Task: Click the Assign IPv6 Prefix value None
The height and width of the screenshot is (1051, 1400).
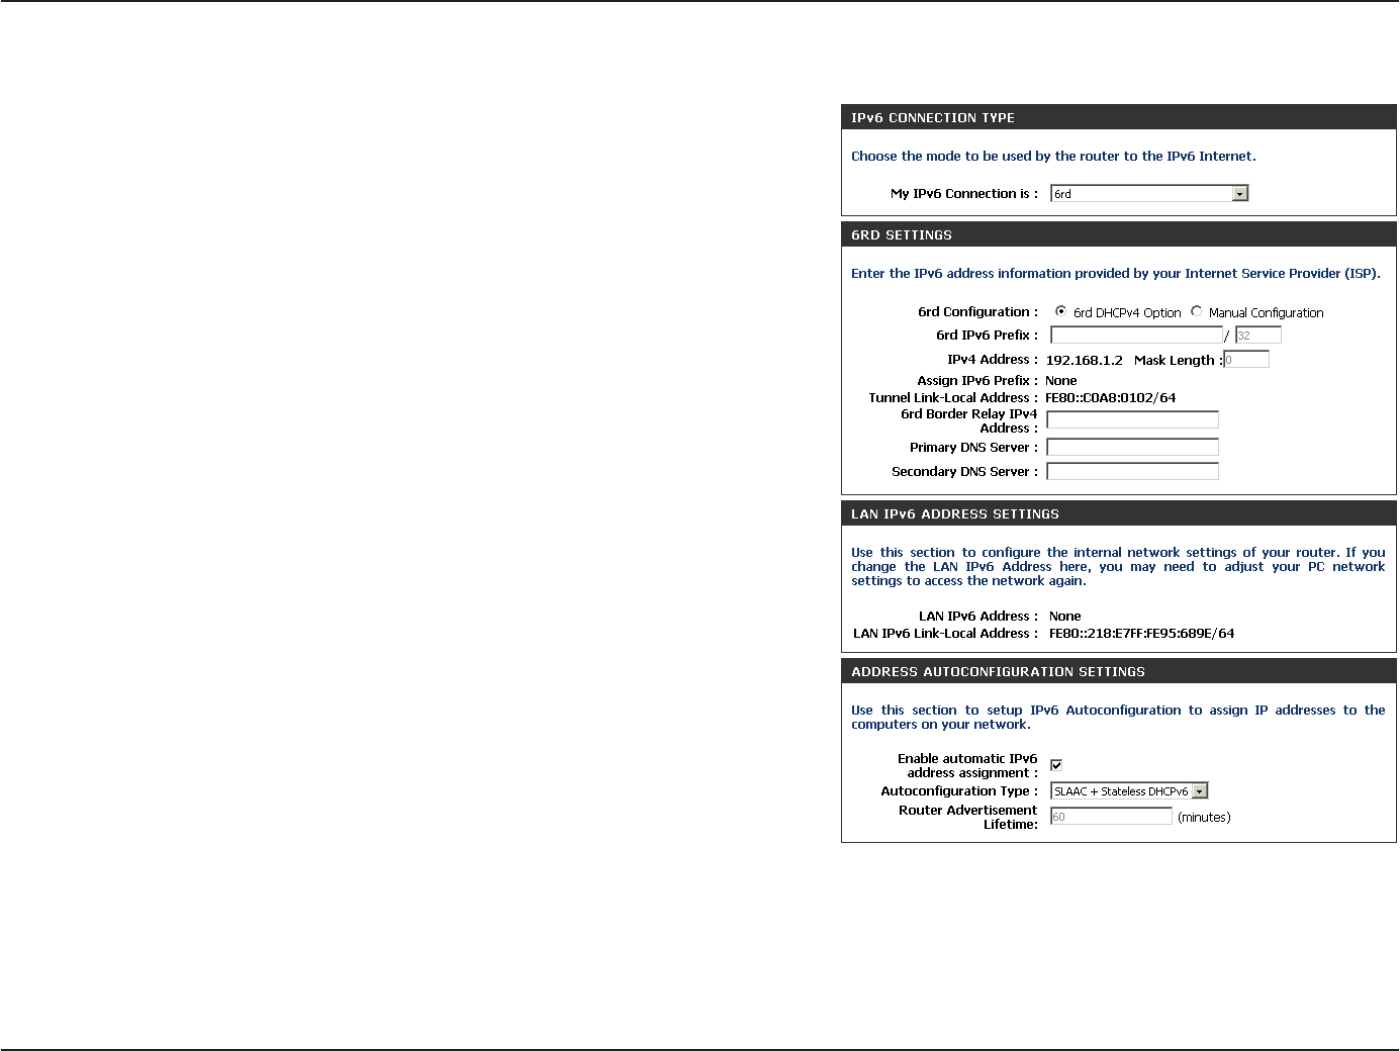Action: coord(1061,381)
